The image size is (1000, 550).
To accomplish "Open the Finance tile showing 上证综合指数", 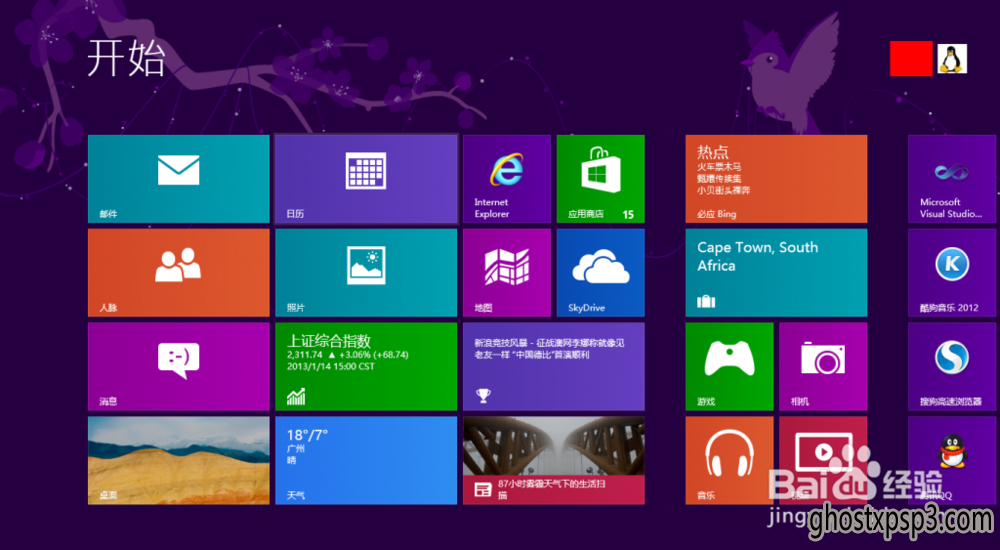I will point(366,366).
